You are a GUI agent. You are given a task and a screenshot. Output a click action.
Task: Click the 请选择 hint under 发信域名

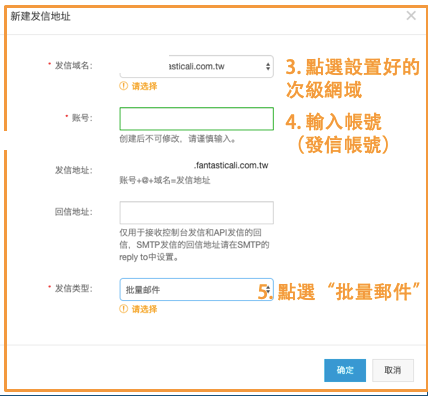(x=144, y=86)
